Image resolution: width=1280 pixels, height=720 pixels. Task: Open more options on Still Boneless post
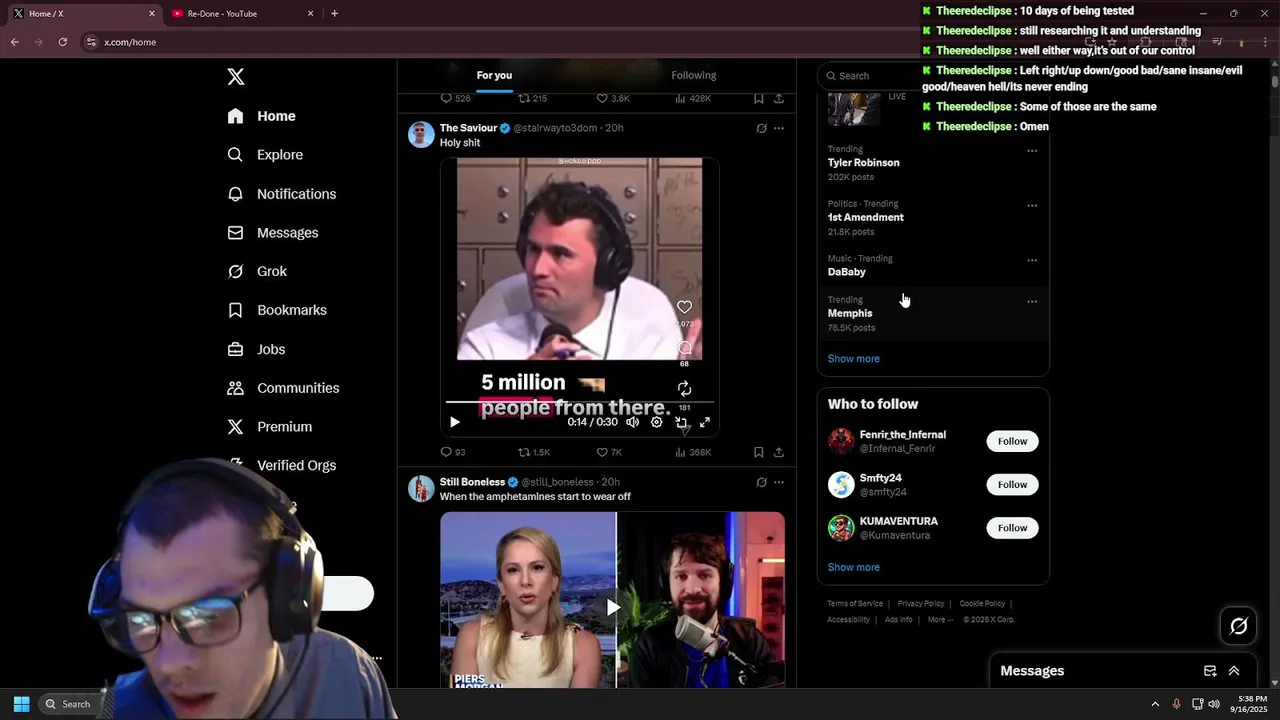click(x=779, y=482)
